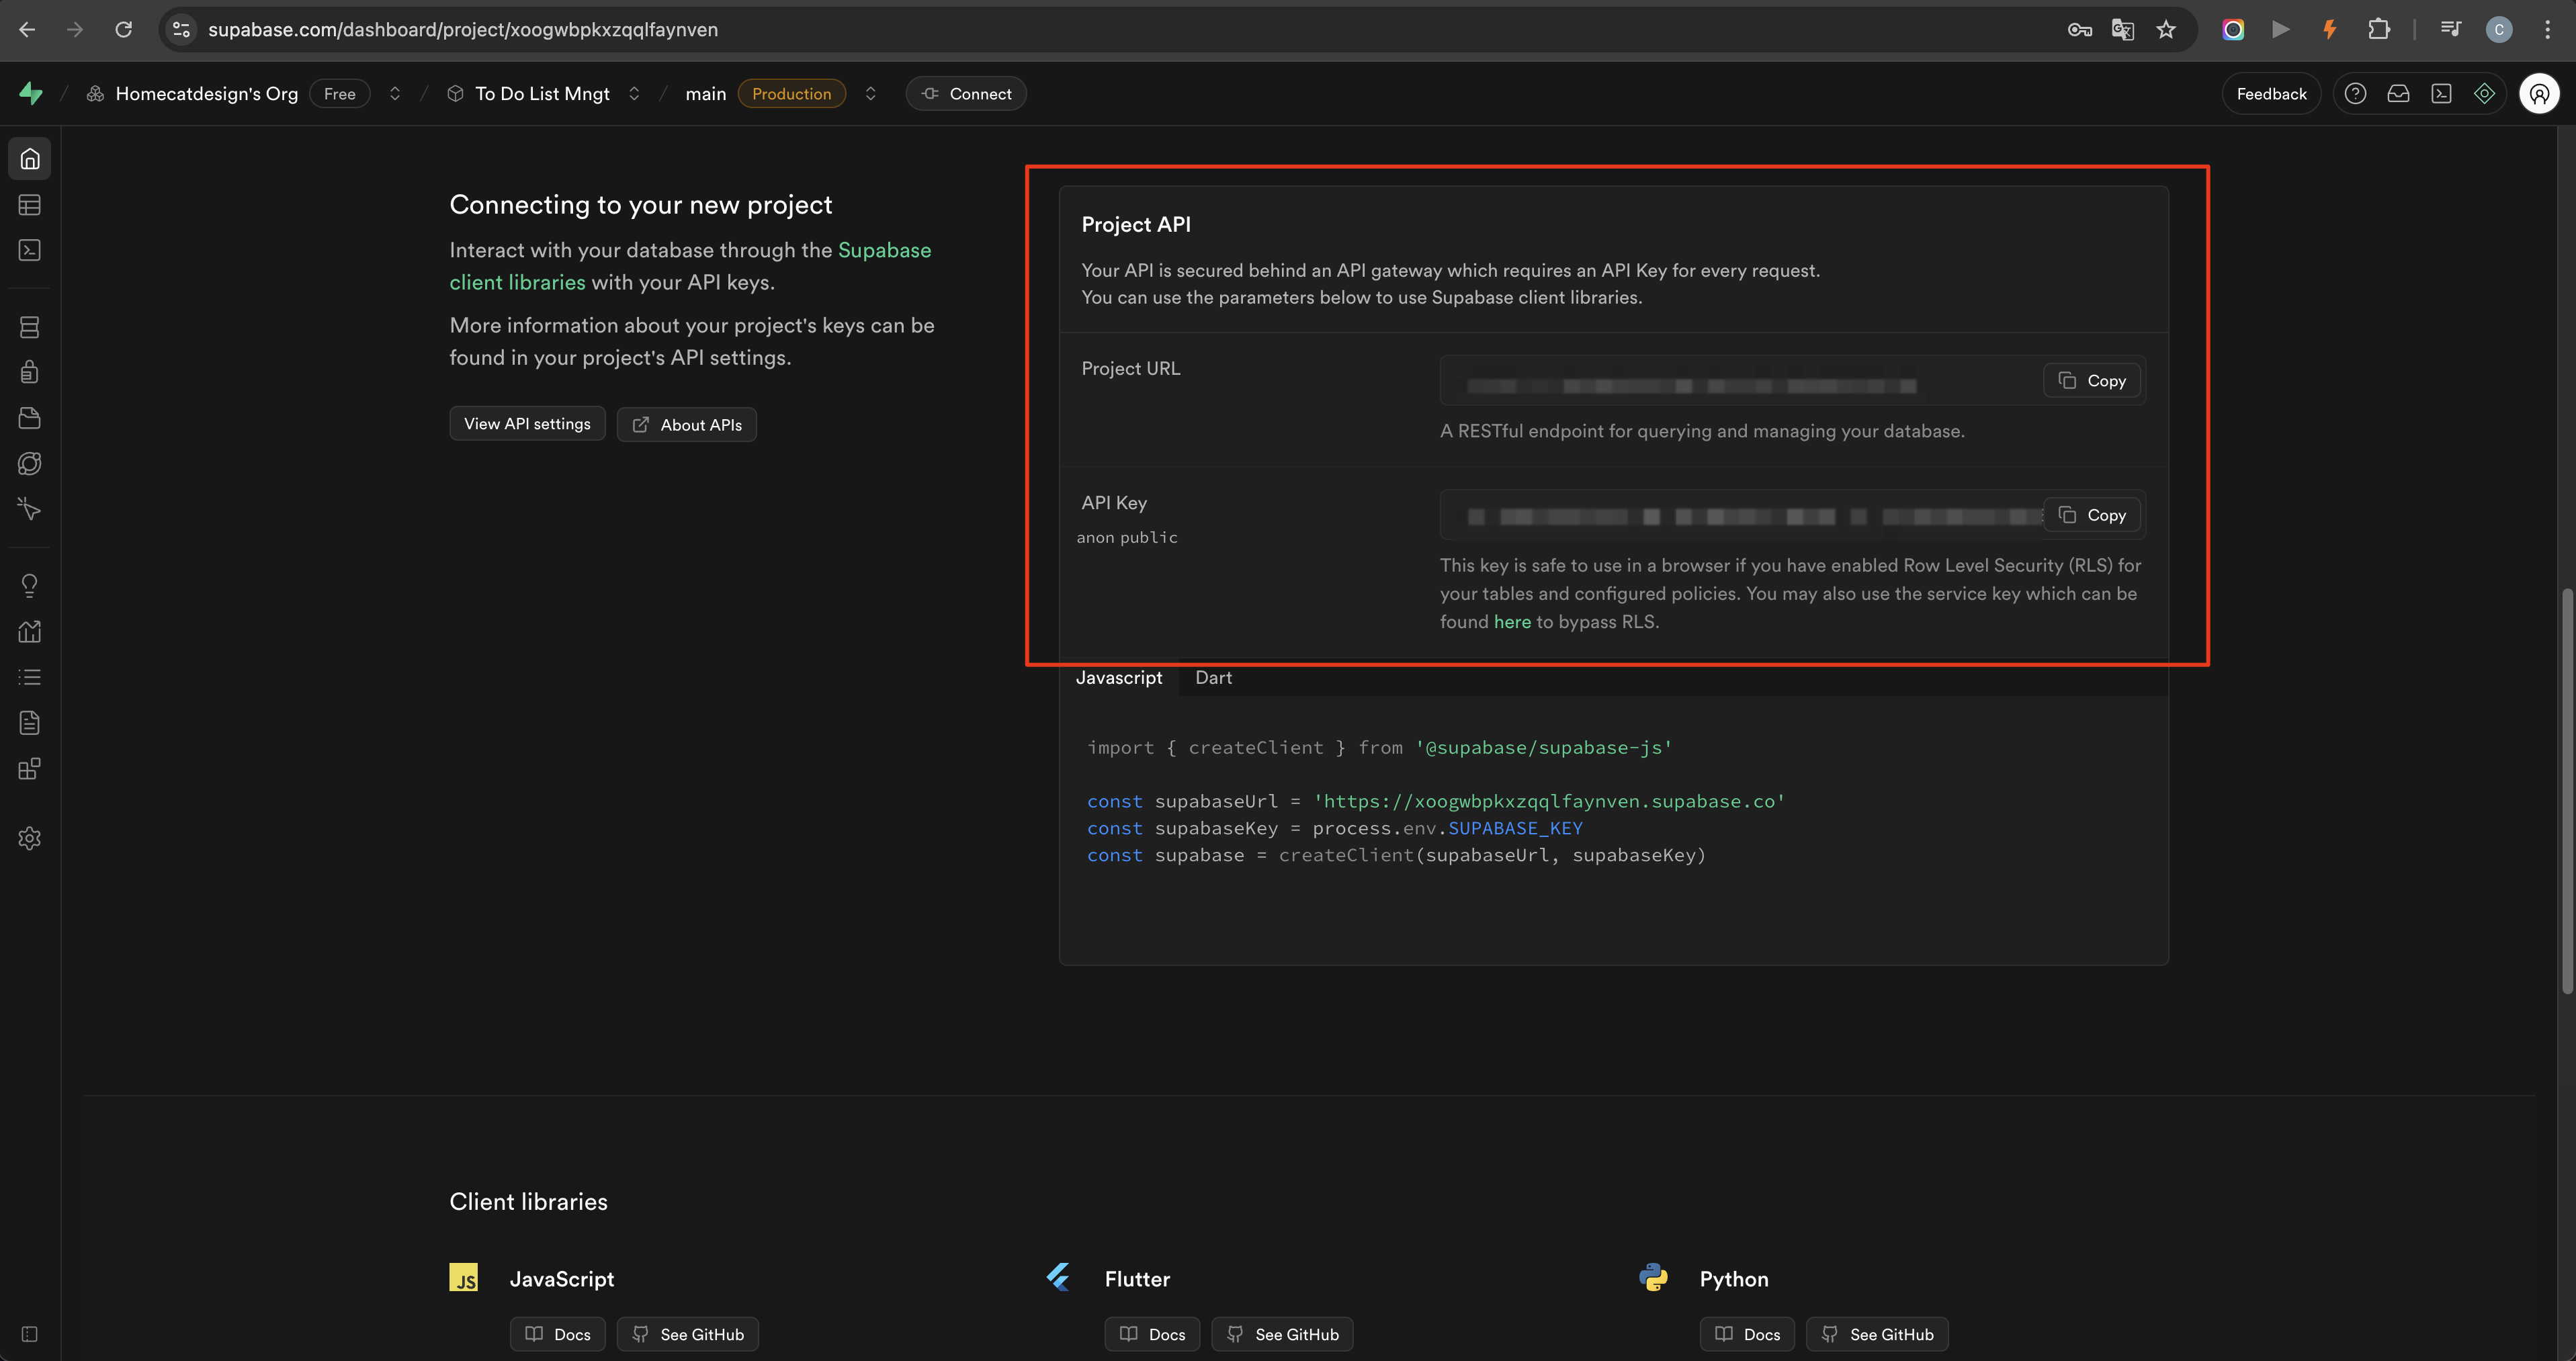Image resolution: width=2576 pixels, height=1361 pixels.
Task: Open the Edge Functions sidebar icon
Action: coord(30,464)
